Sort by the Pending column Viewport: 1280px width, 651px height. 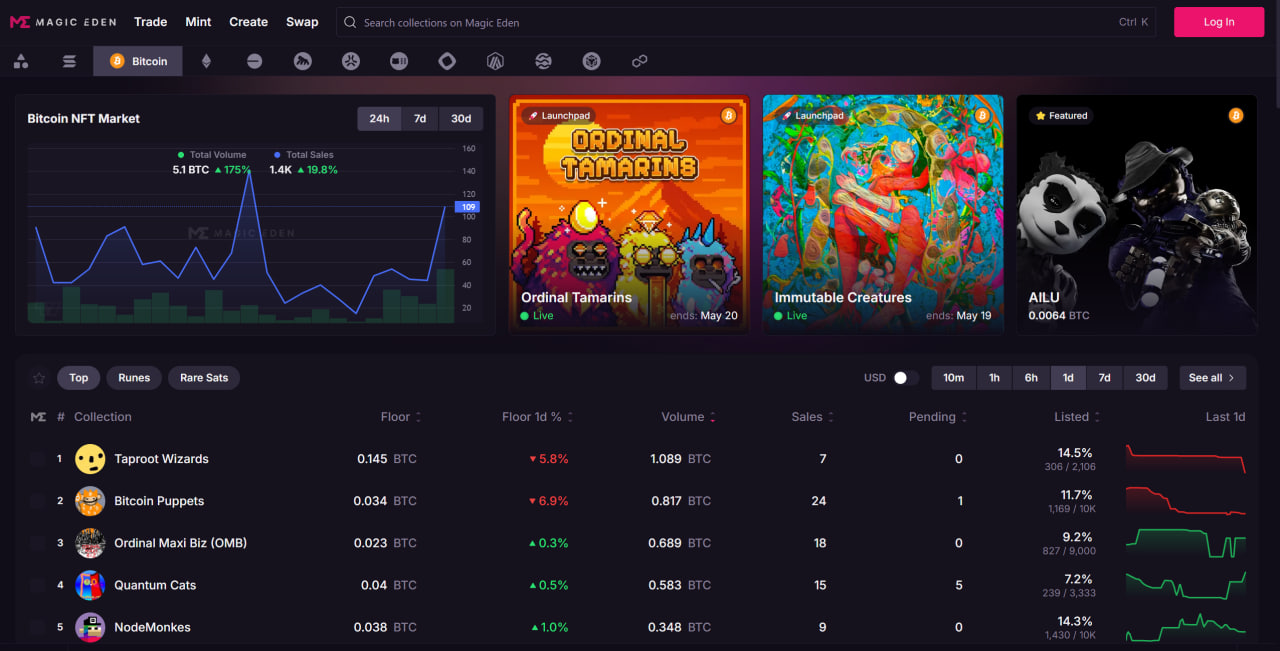[938, 417]
